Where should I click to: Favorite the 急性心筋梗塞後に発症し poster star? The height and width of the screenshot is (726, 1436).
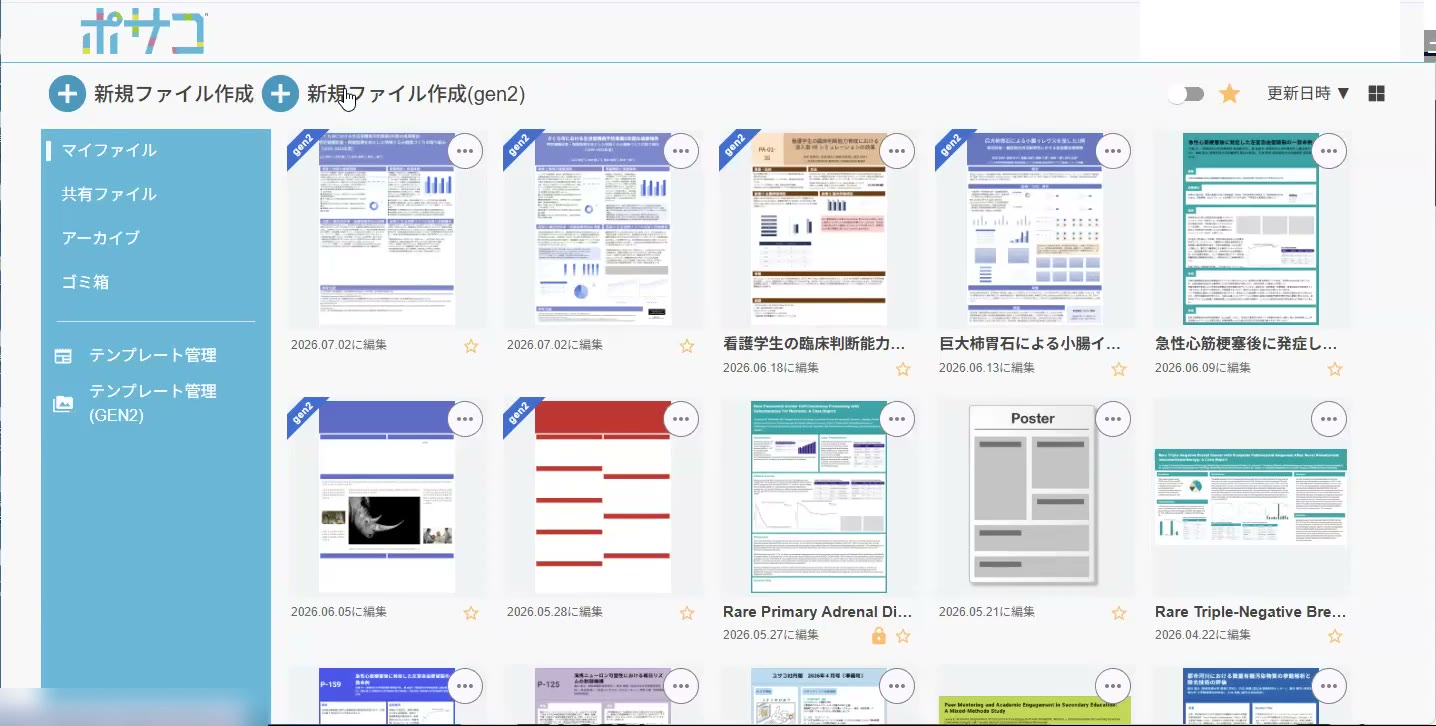click(x=1335, y=369)
